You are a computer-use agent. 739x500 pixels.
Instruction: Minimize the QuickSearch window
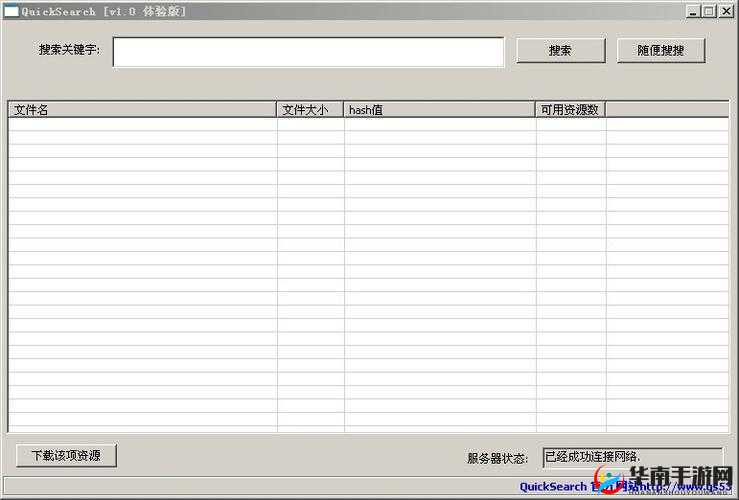[x=694, y=11]
